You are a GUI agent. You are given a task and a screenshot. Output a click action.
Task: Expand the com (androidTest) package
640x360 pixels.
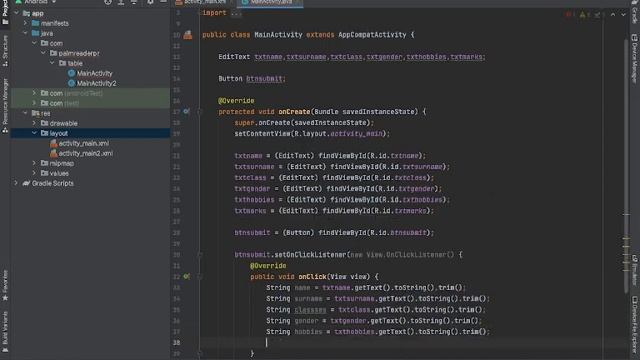[34, 93]
